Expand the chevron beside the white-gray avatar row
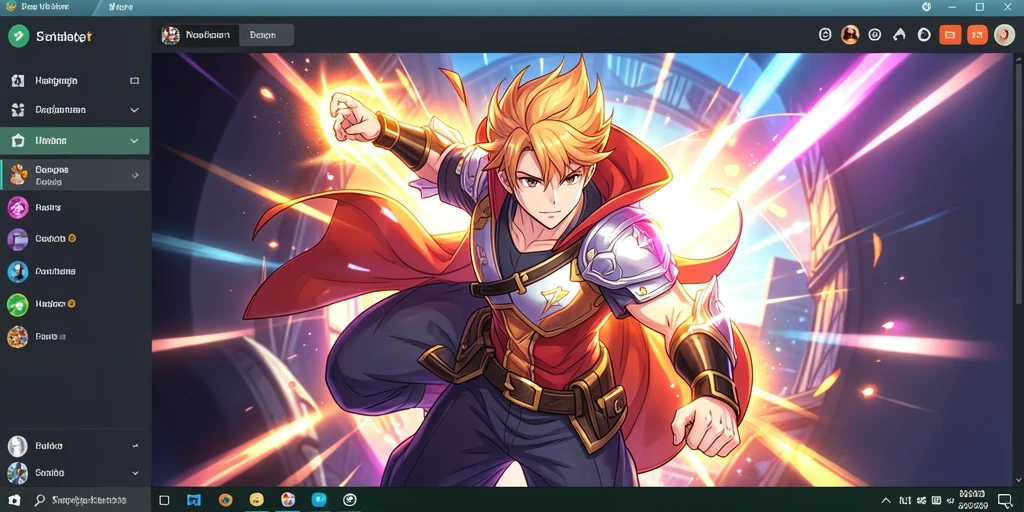 (135, 446)
